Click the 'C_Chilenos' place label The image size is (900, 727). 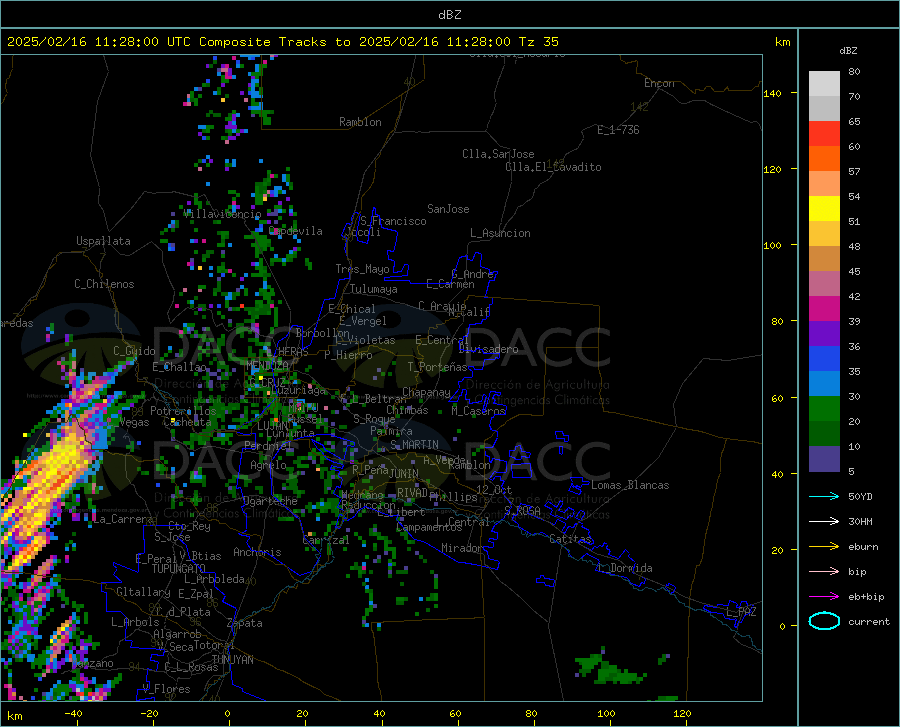(104, 284)
